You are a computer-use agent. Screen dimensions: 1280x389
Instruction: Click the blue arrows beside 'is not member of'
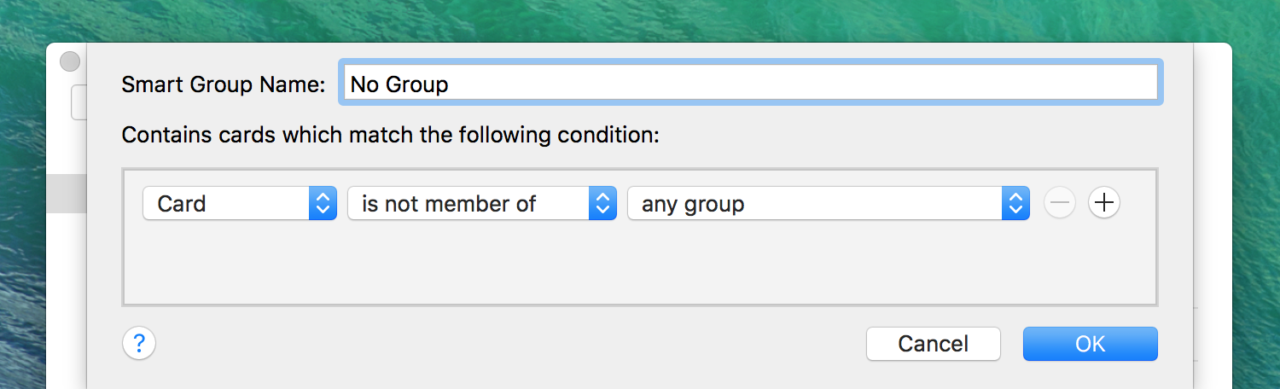click(x=602, y=203)
